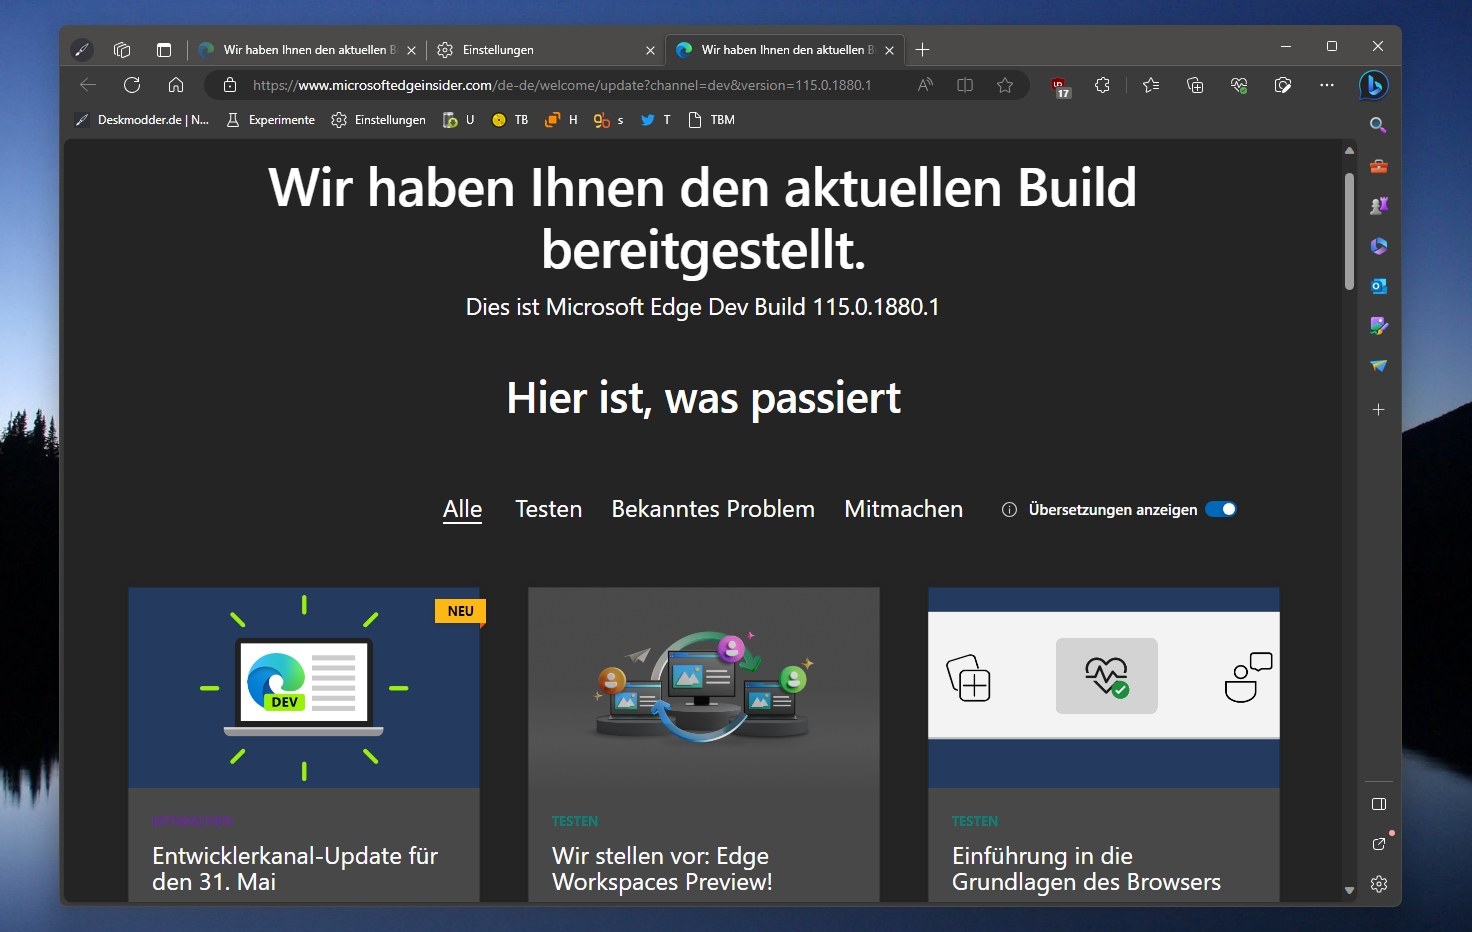
Task: Open the U bookmark in favorites bar
Action: [458, 120]
